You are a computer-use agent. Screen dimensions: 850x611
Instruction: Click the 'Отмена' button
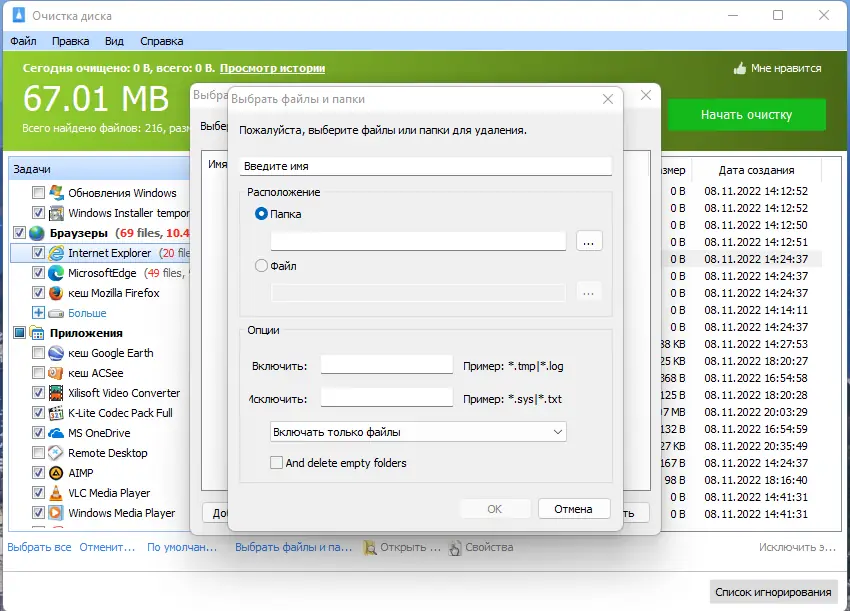[x=574, y=509]
